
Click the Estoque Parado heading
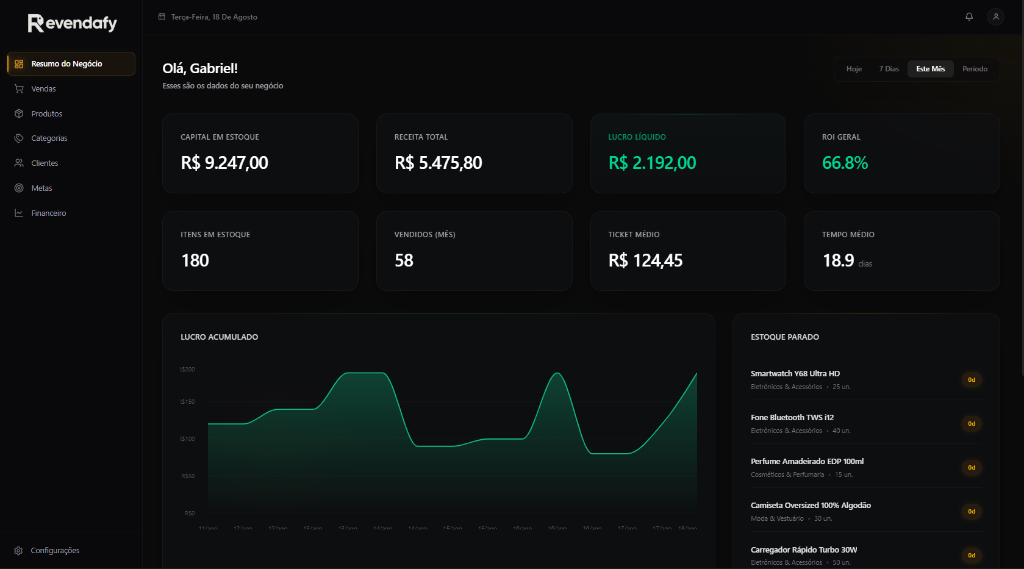[784, 337]
